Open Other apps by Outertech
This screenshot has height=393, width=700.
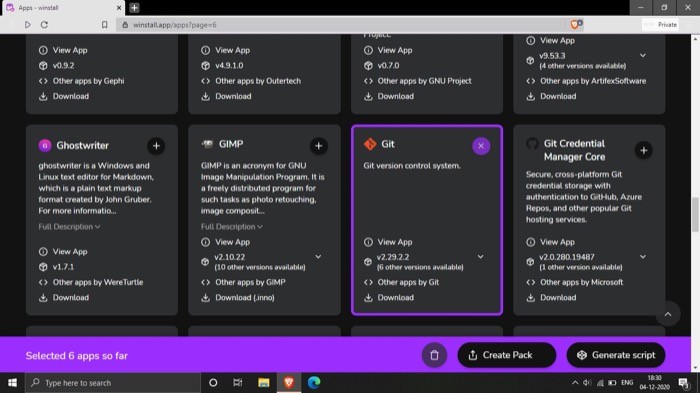click(x=251, y=81)
